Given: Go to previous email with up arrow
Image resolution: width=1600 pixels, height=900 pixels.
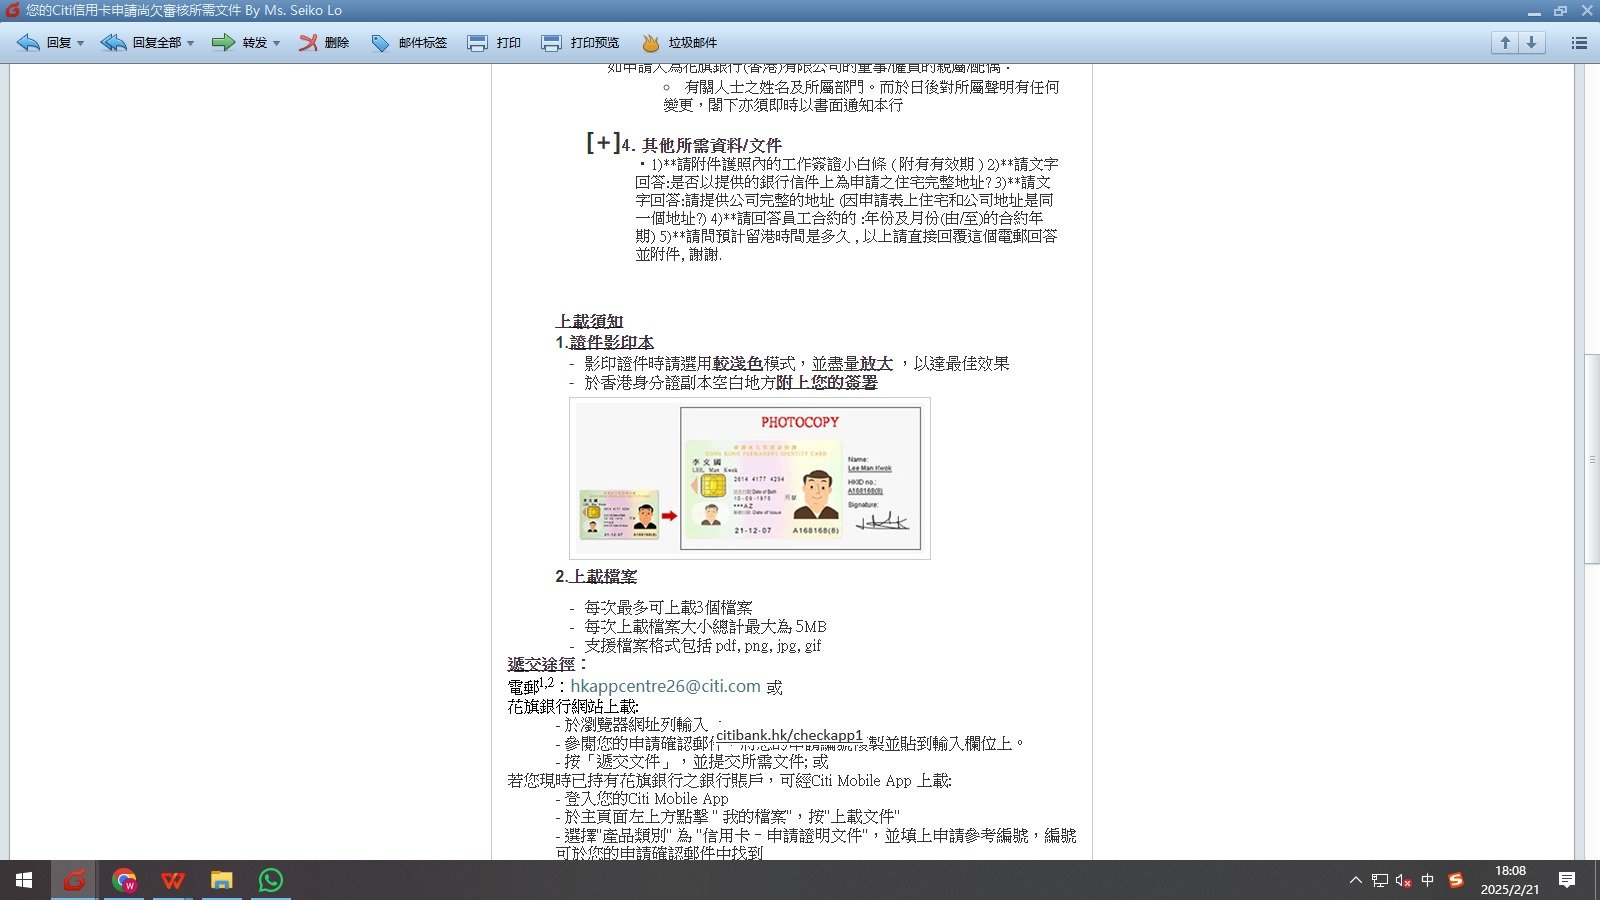Looking at the screenshot, I should pos(1504,43).
